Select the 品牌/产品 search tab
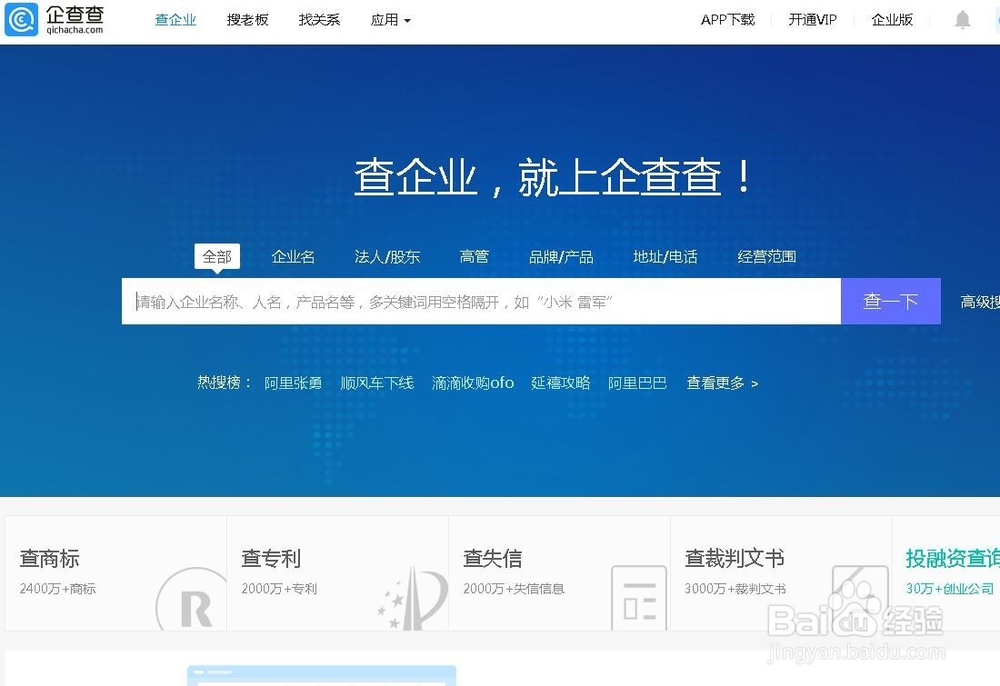Image resolution: width=1000 pixels, height=686 pixels. (561, 256)
